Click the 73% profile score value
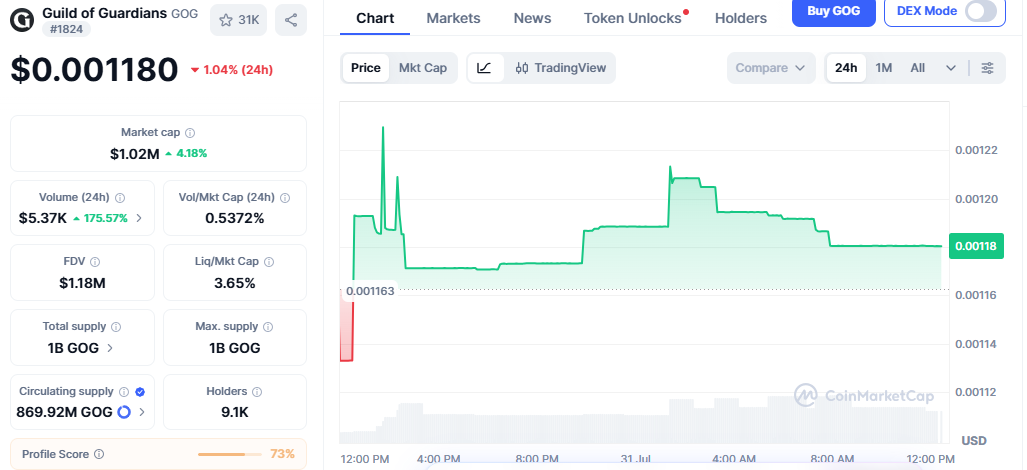Viewport: 1027px width, 470px height. click(x=282, y=454)
